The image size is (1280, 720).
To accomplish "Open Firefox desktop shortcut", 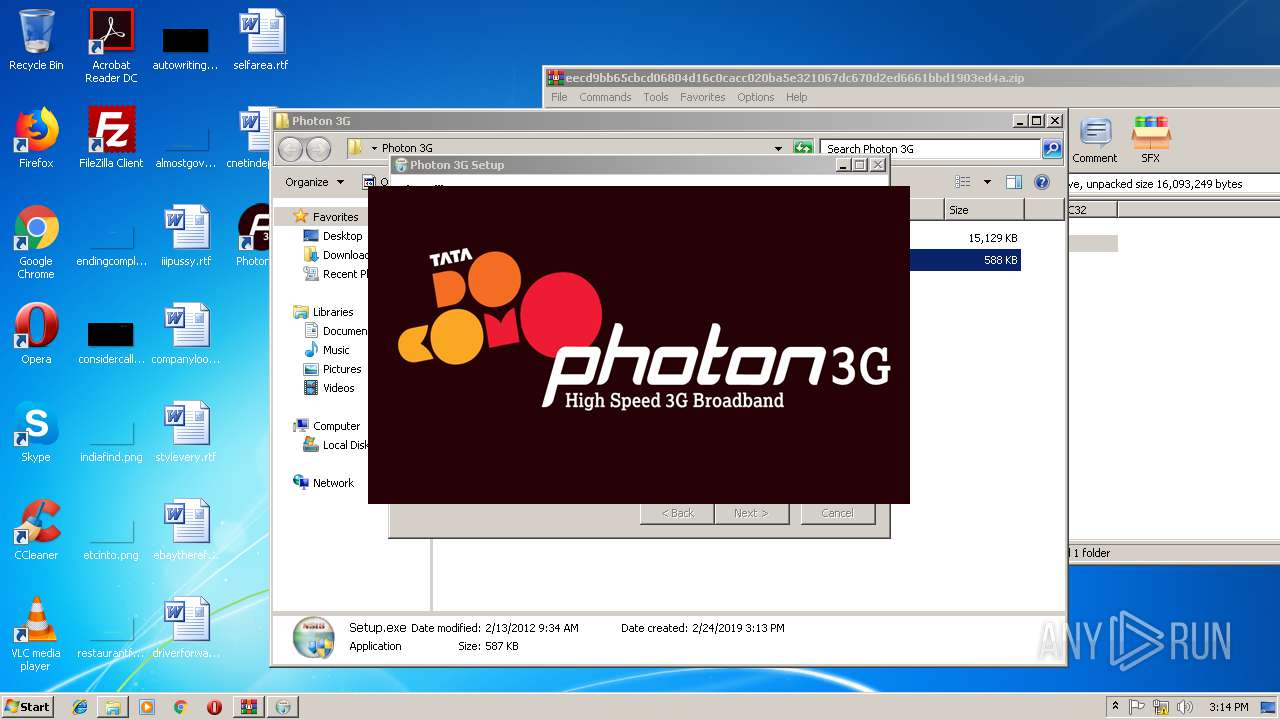I will pyautogui.click(x=36, y=138).
